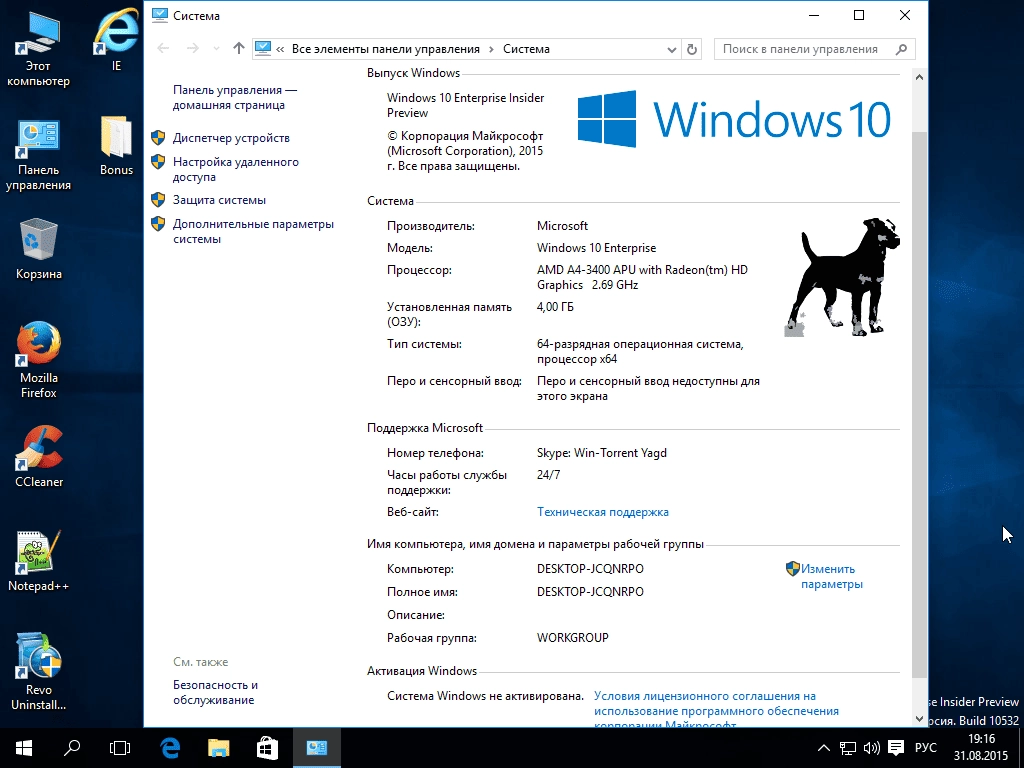Open license terms link (Условия лицензионного соглашения)

coord(716,711)
